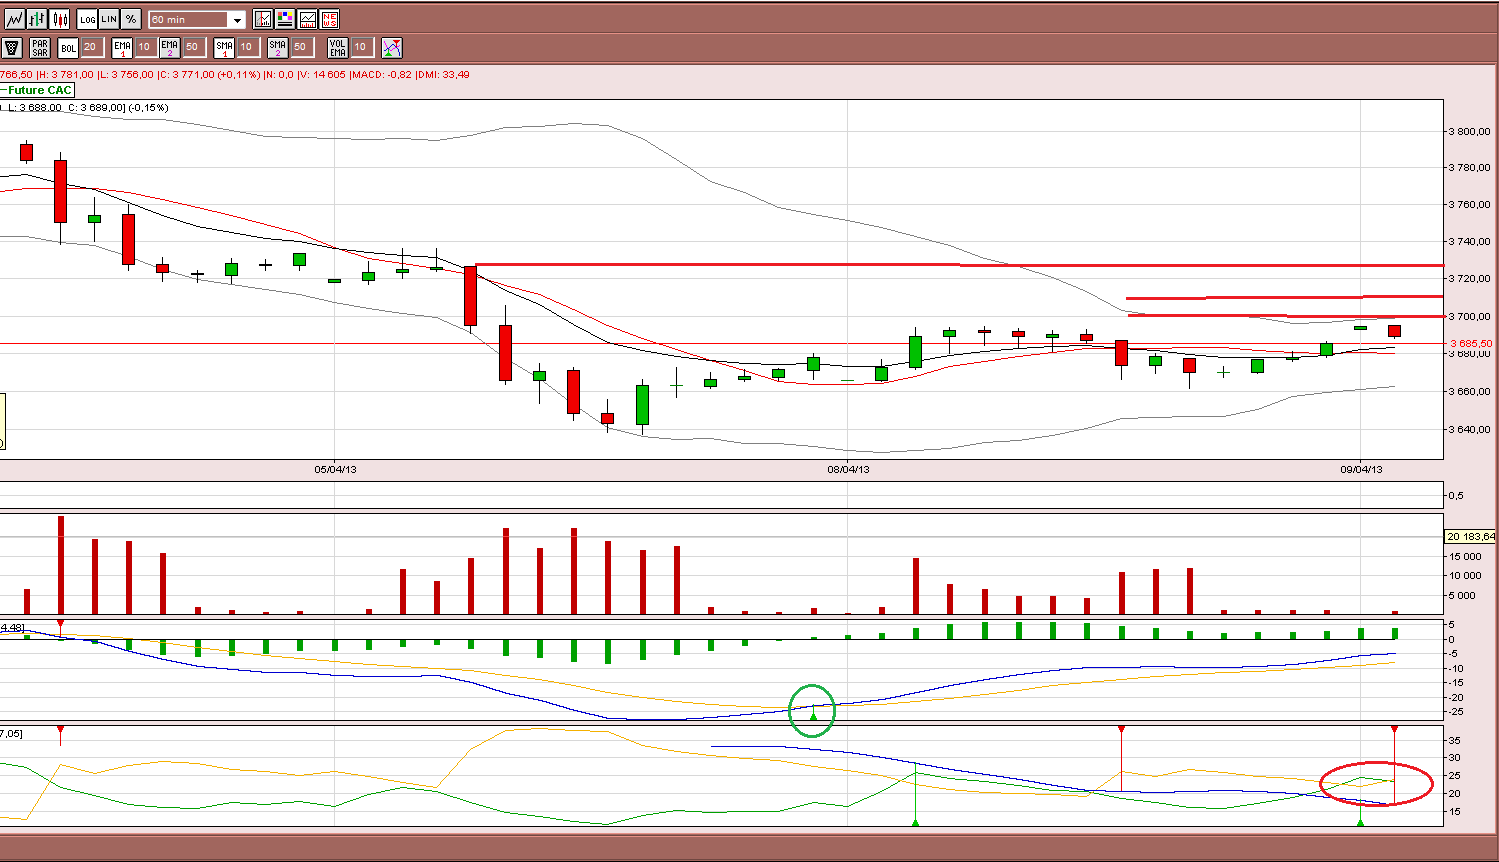Click the 3 720,00 price axis label
This screenshot has width=1499, height=862.
pyautogui.click(x=1469, y=278)
